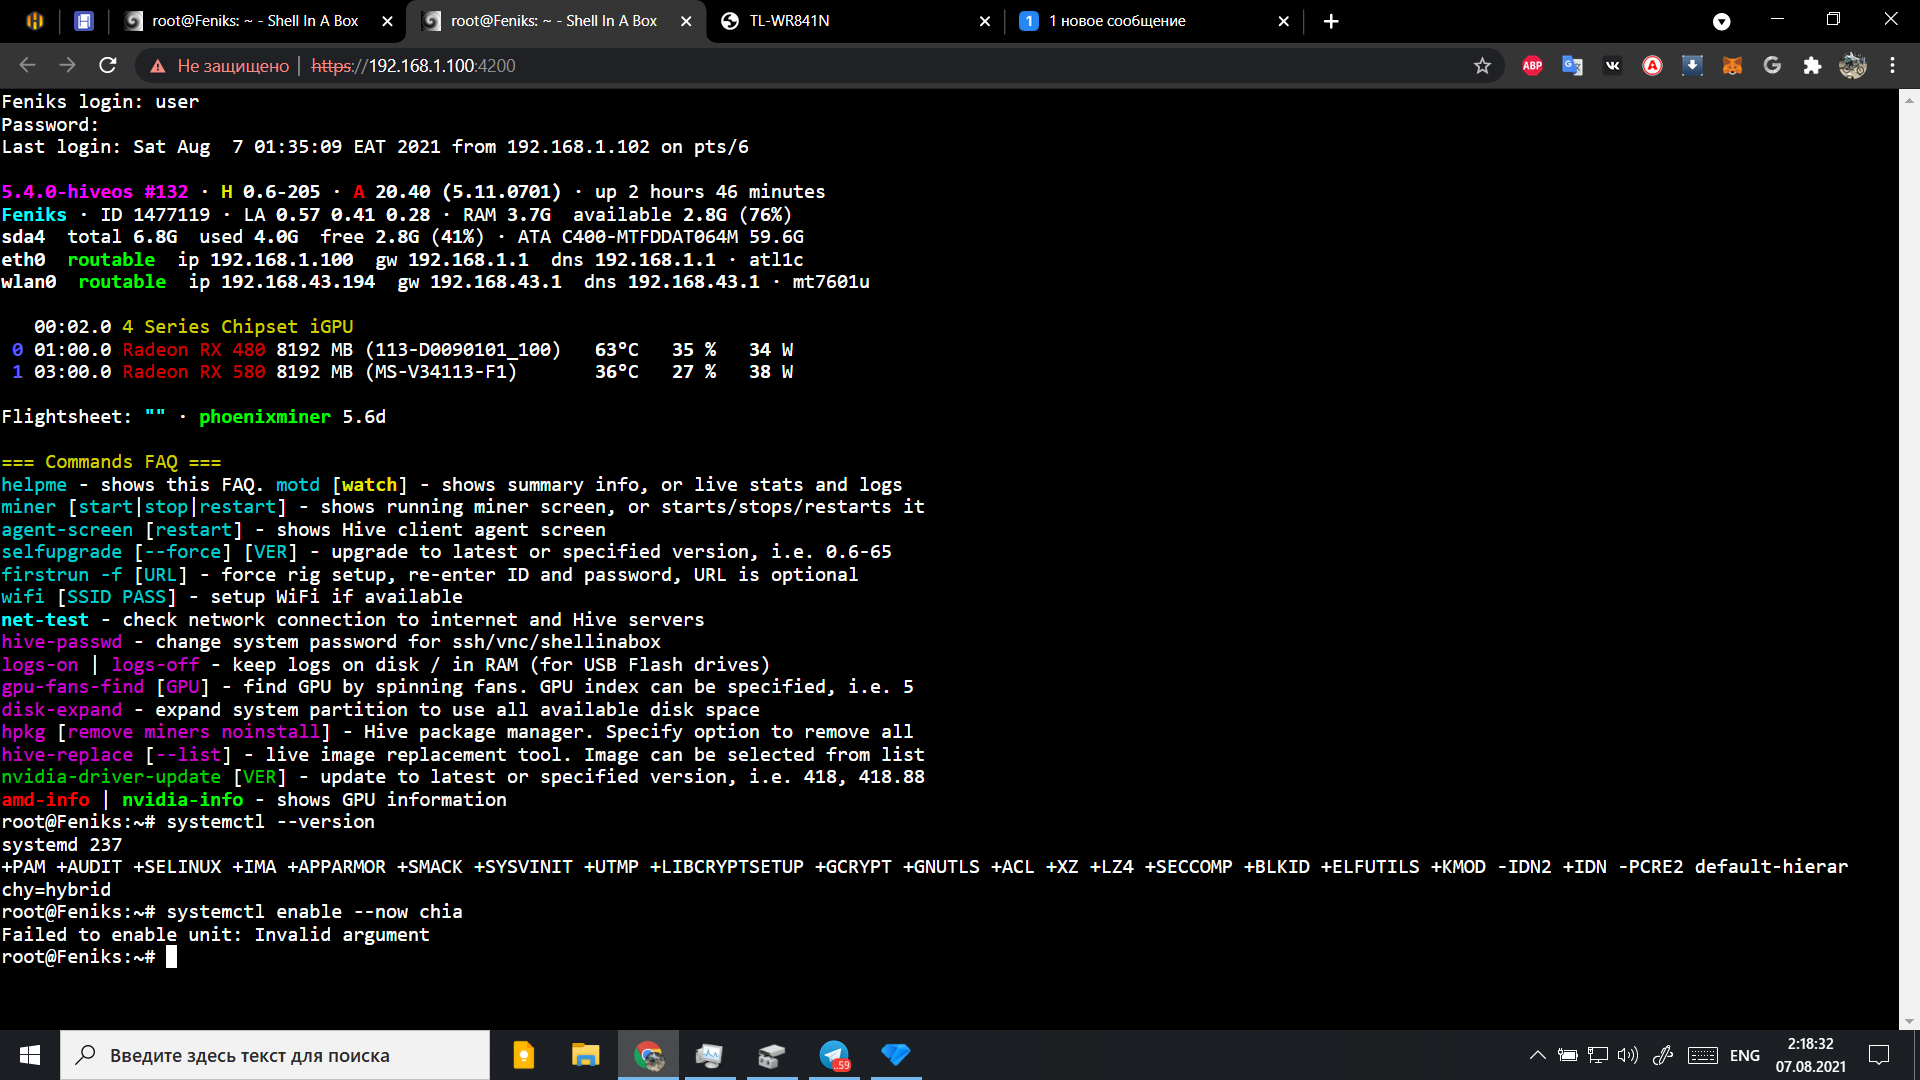Open the system monitor taskbar app
This screenshot has height=1080, width=1920.
709,1055
